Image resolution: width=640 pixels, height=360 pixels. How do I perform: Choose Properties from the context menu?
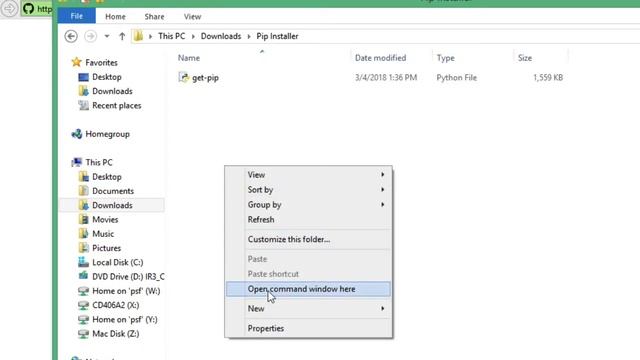pyautogui.click(x=308, y=328)
